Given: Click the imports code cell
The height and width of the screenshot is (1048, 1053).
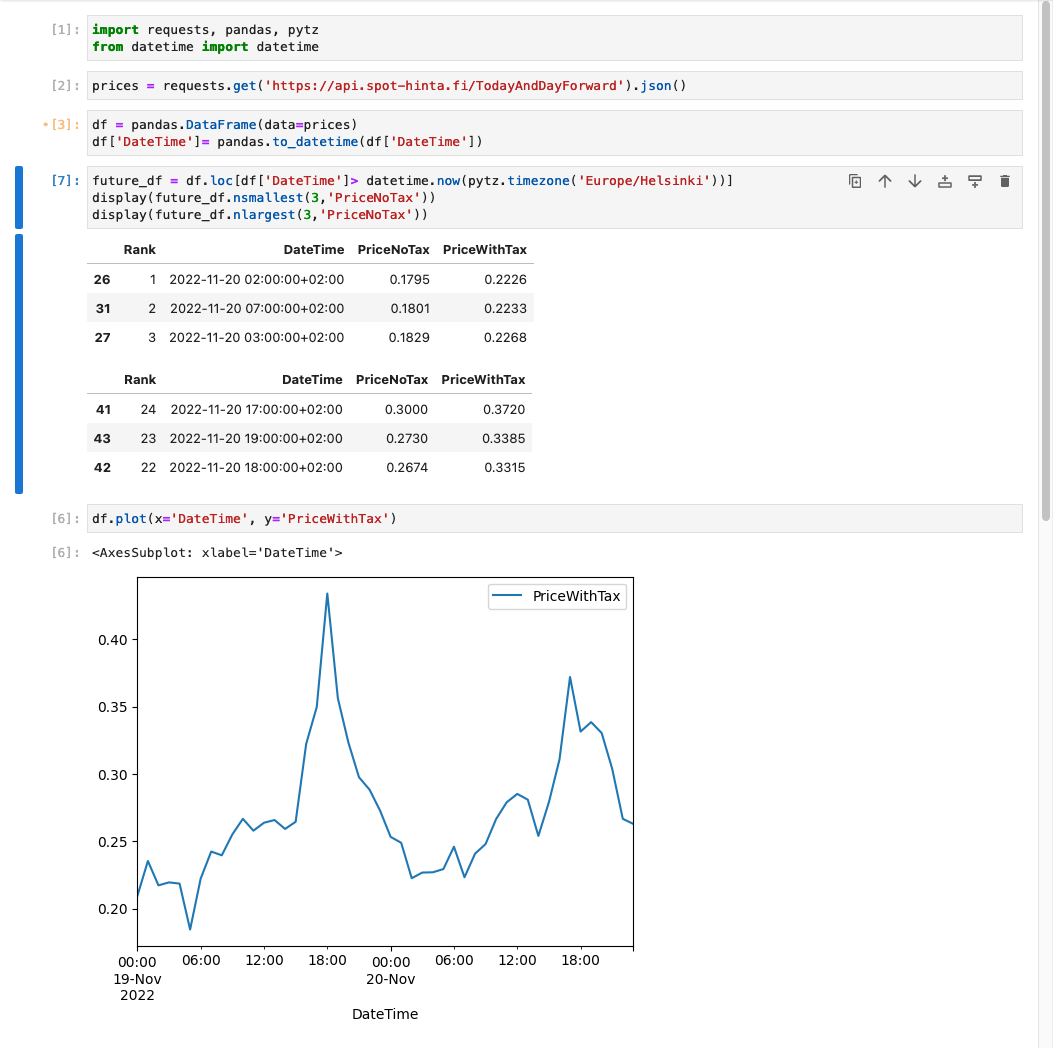Looking at the screenshot, I should 554,38.
